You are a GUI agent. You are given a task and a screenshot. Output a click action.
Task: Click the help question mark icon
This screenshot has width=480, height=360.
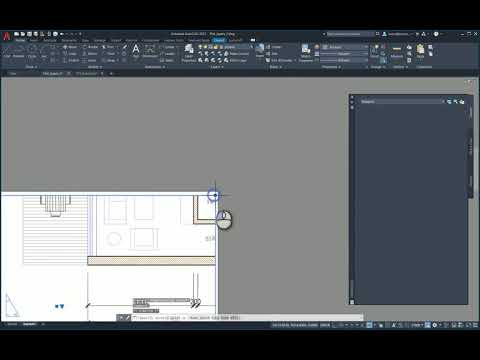coord(436,34)
